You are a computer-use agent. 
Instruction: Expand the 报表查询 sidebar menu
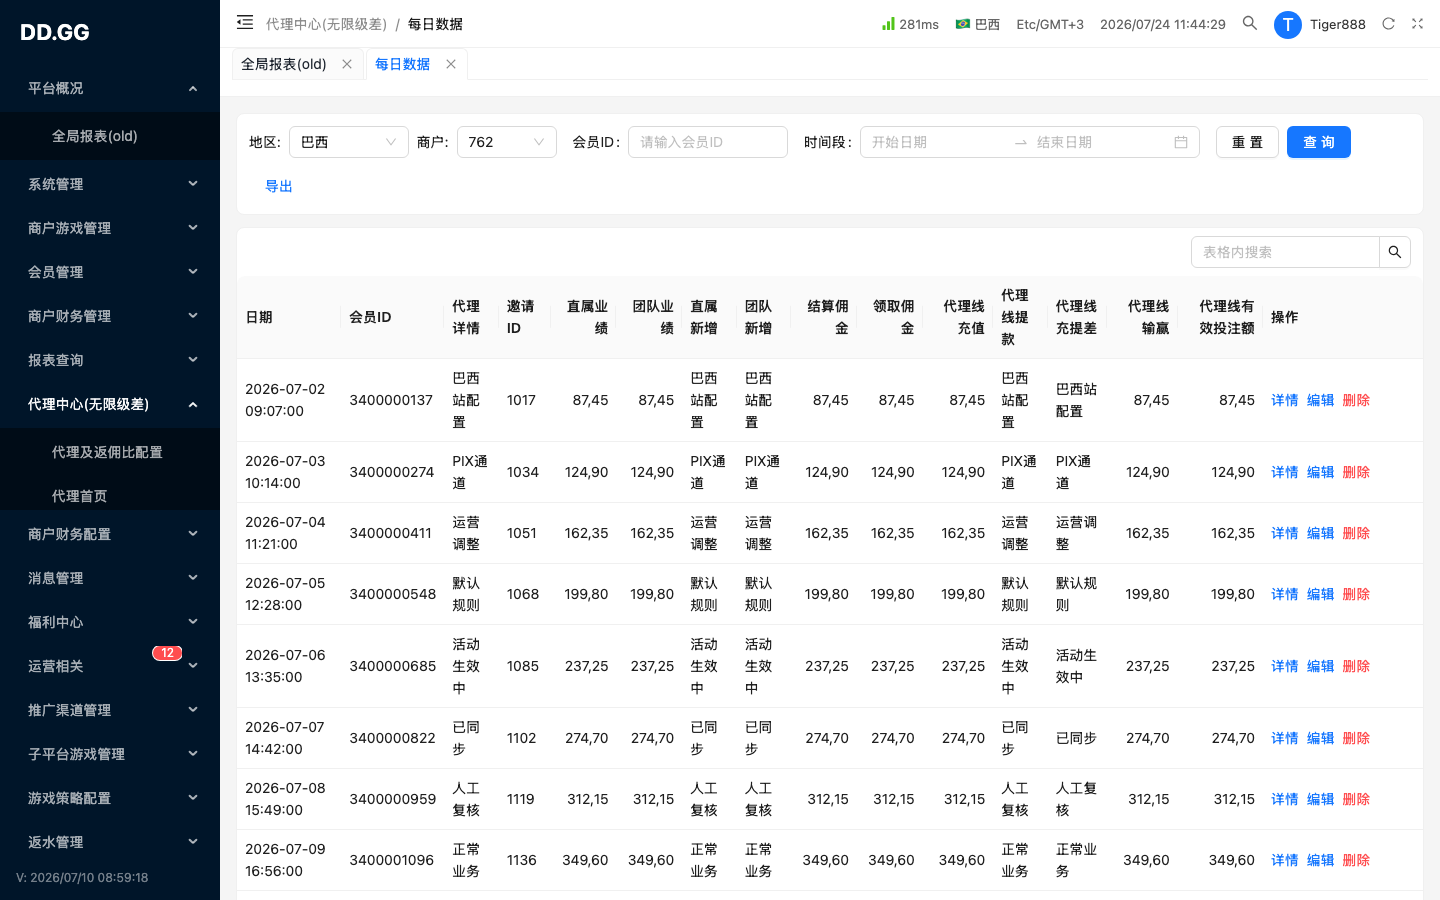tap(110, 360)
